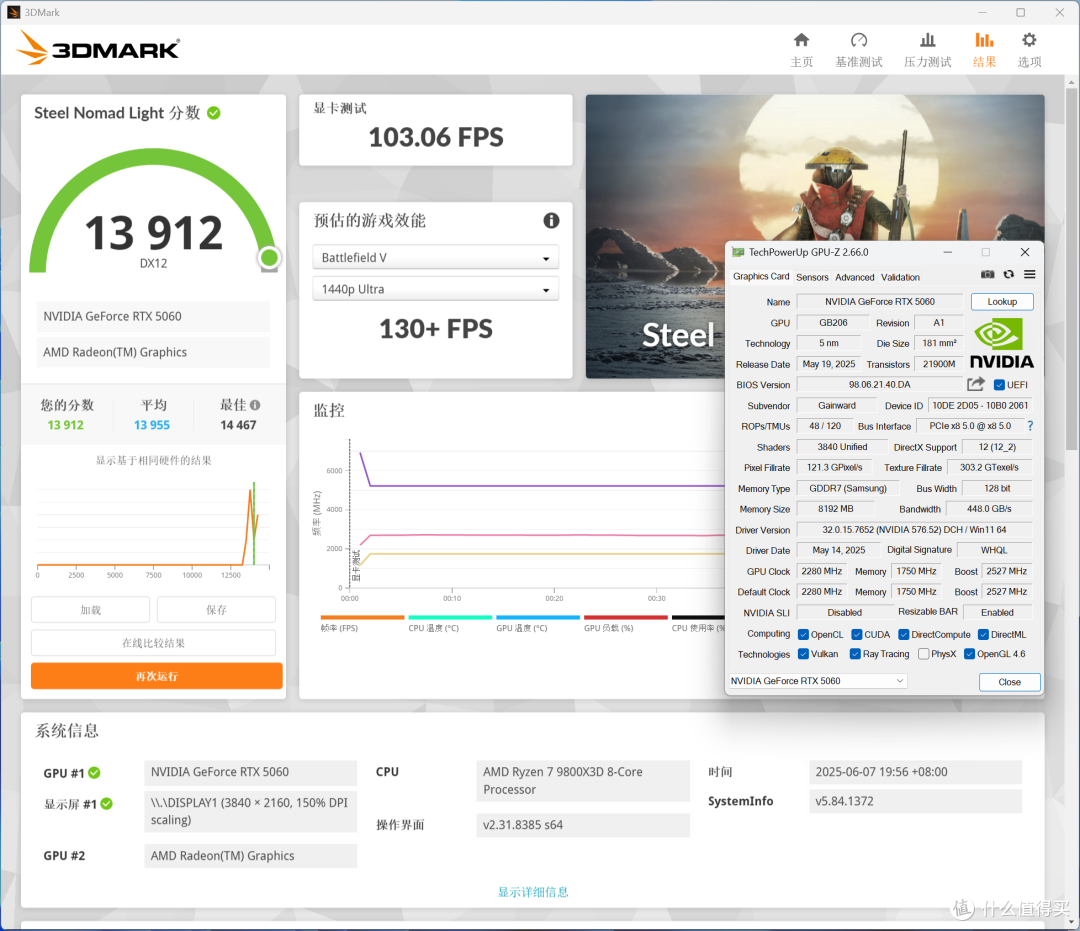Toggle the UEFI checkbox in GPU-Z
The width and height of the screenshot is (1080, 931).
(999, 385)
